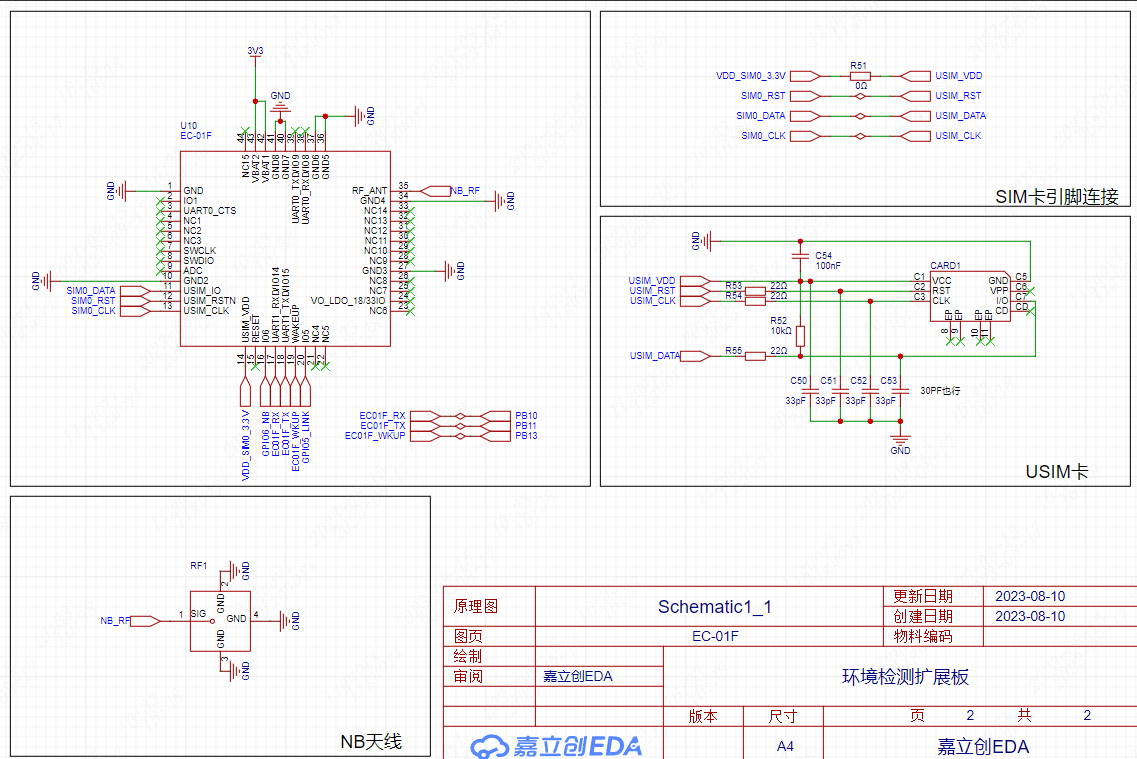The width and height of the screenshot is (1137, 759).
Task: Click the SIM0_CLK port in SIM pin connection block
Action: [806, 136]
